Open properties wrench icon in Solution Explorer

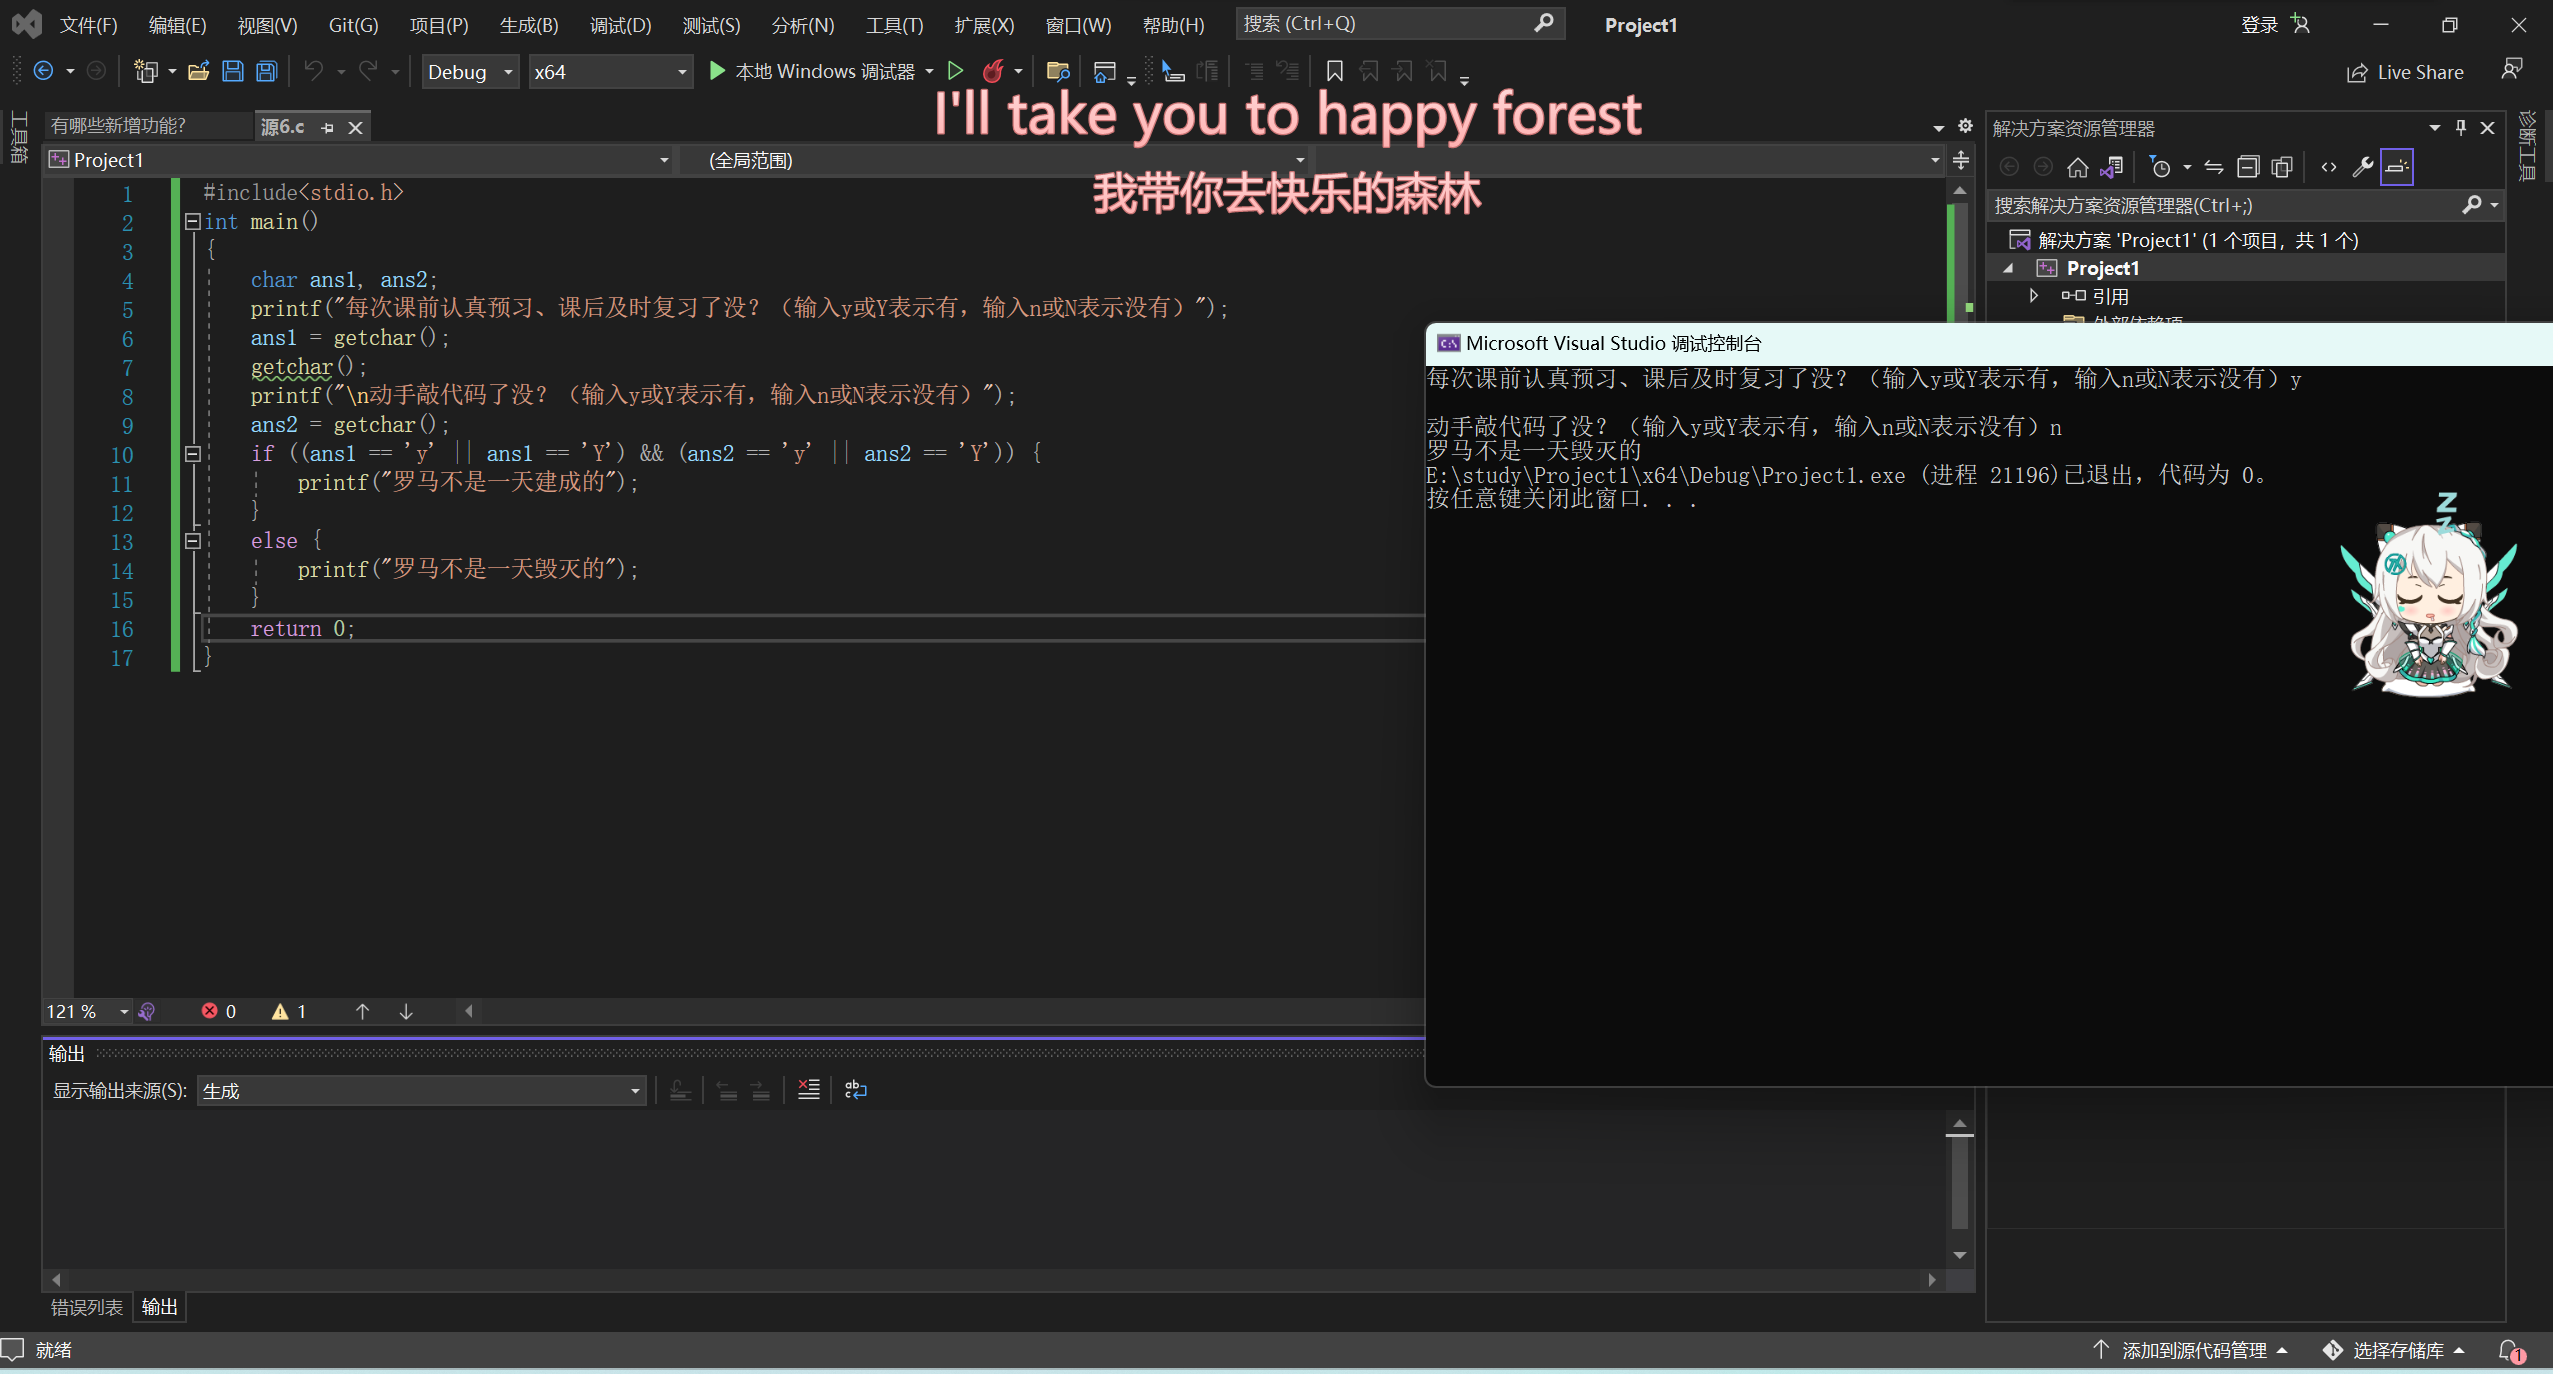[x=2362, y=167]
